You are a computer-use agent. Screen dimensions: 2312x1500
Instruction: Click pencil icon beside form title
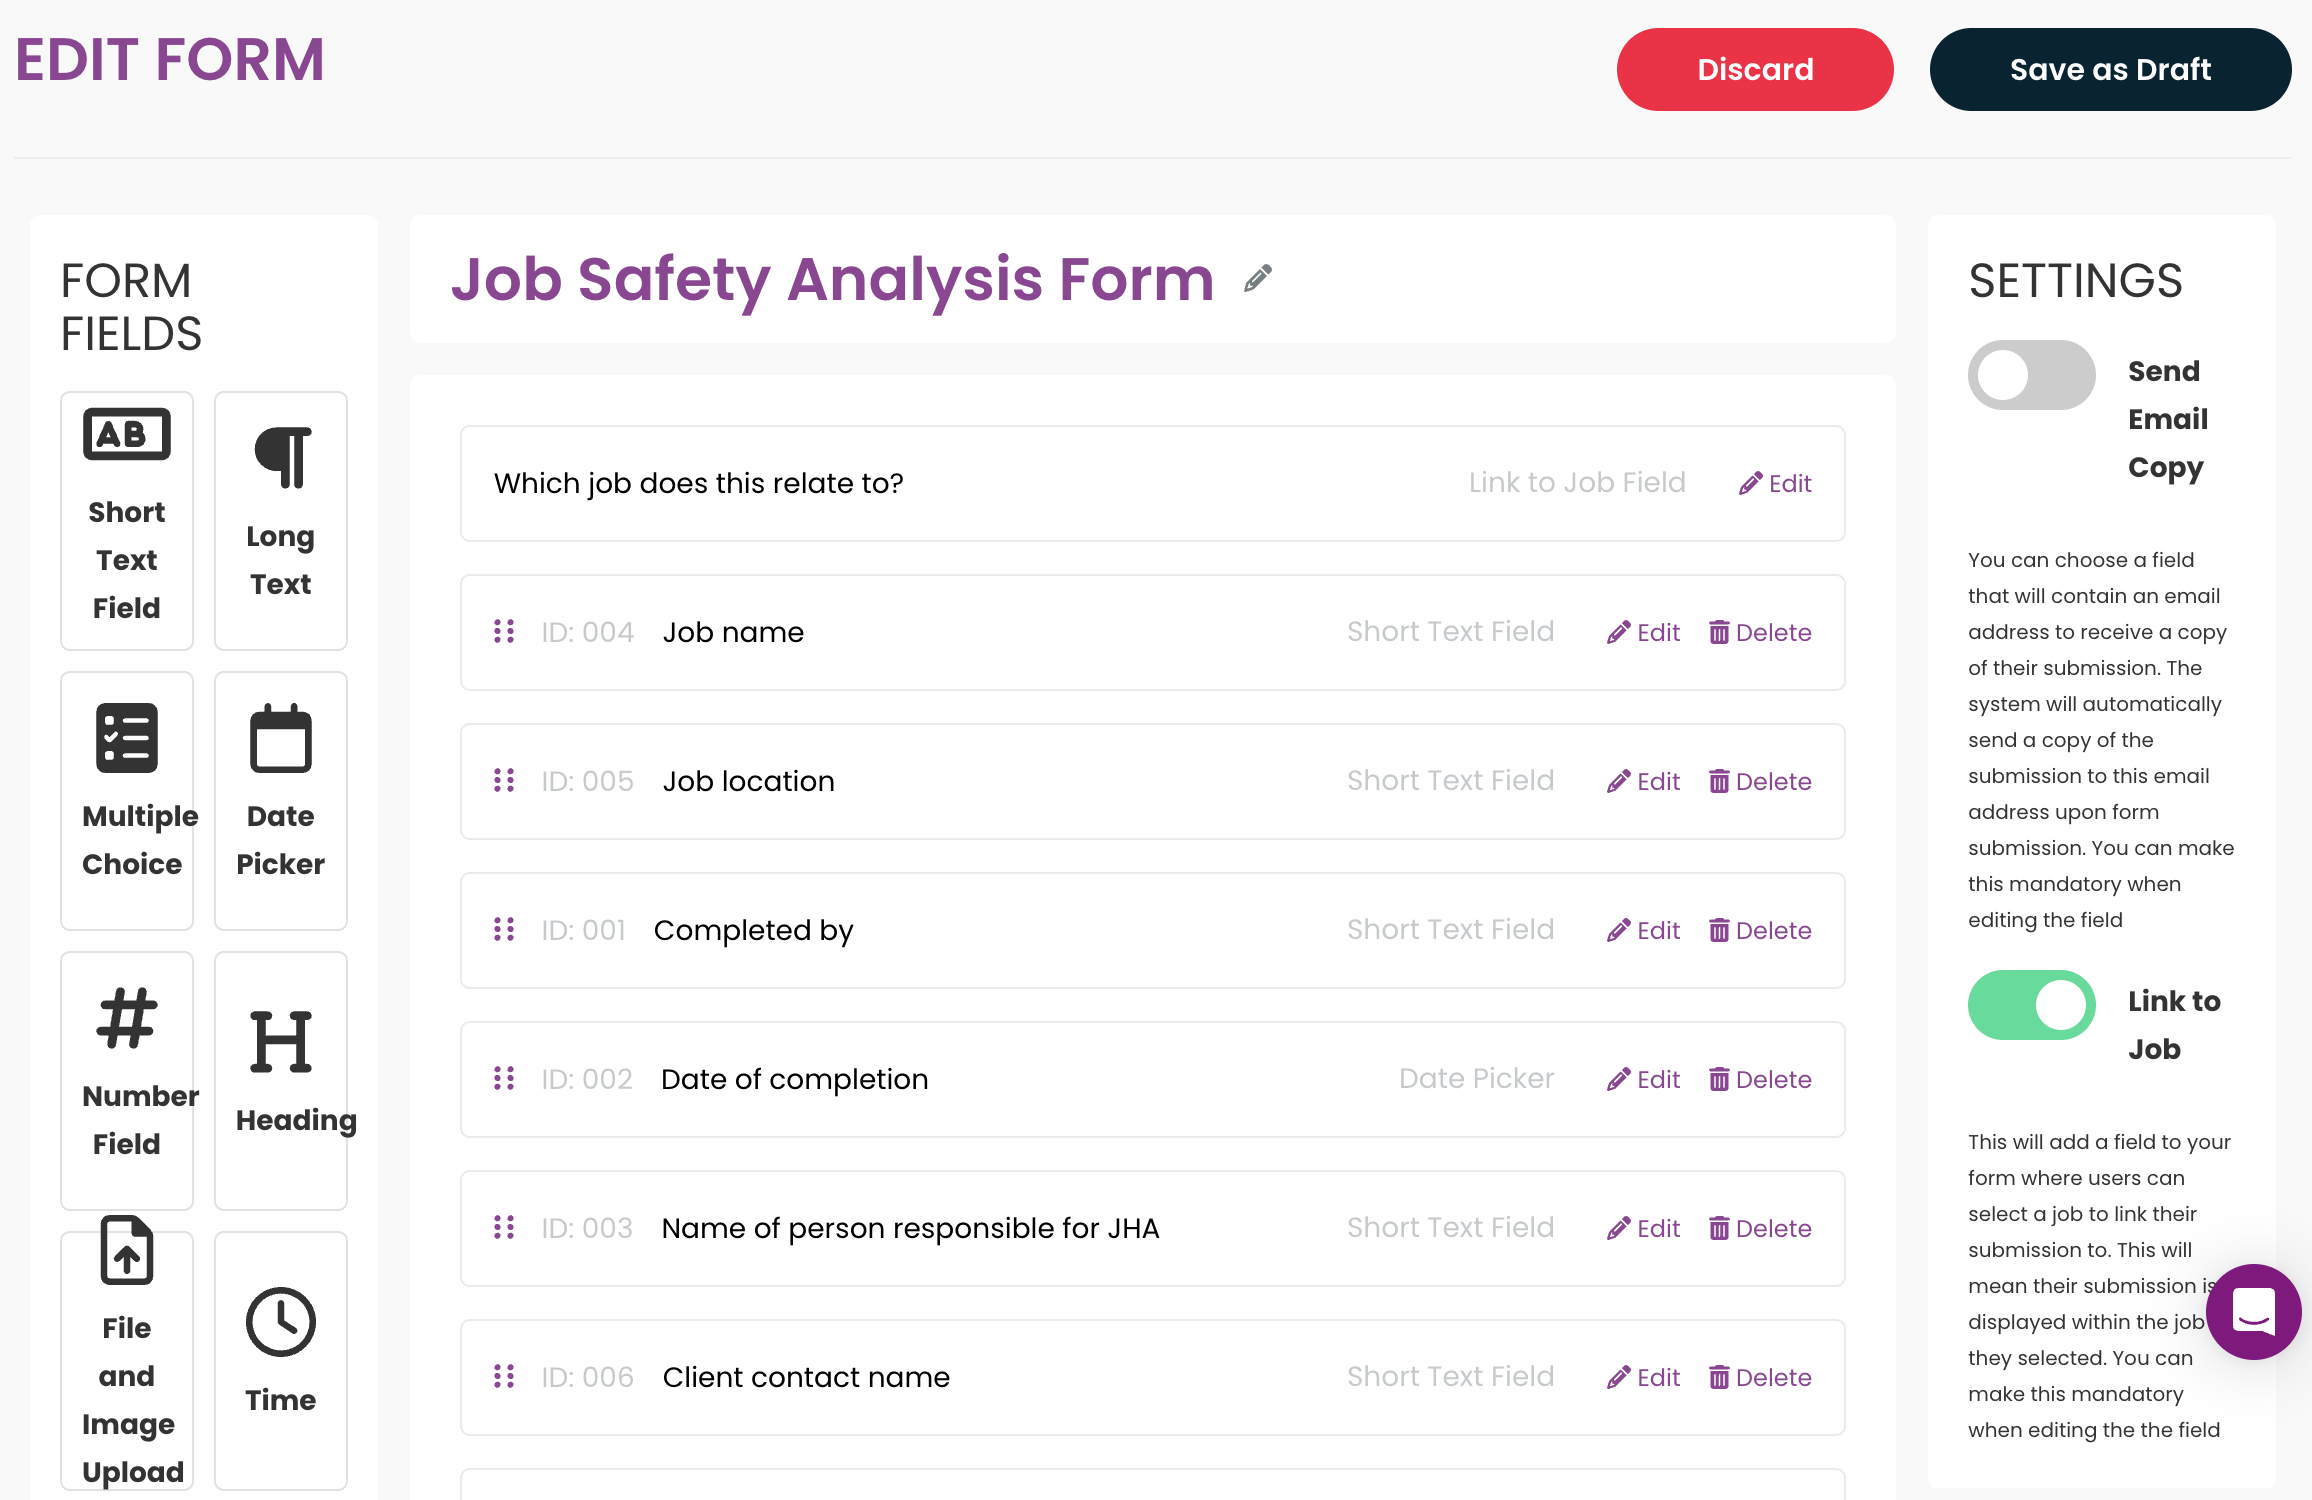coord(1258,279)
